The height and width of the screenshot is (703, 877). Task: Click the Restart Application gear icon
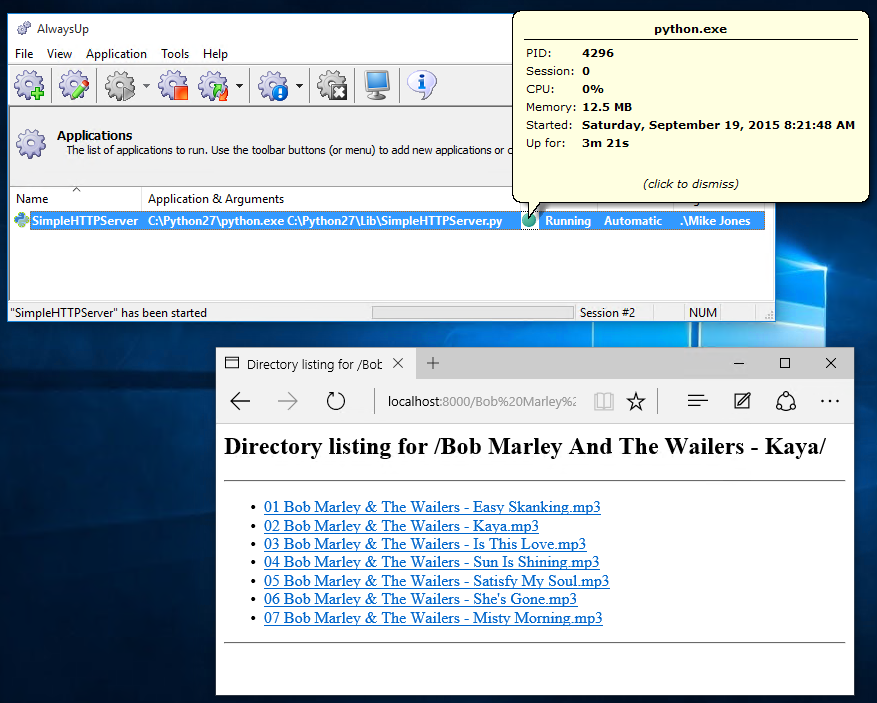(214, 86)
